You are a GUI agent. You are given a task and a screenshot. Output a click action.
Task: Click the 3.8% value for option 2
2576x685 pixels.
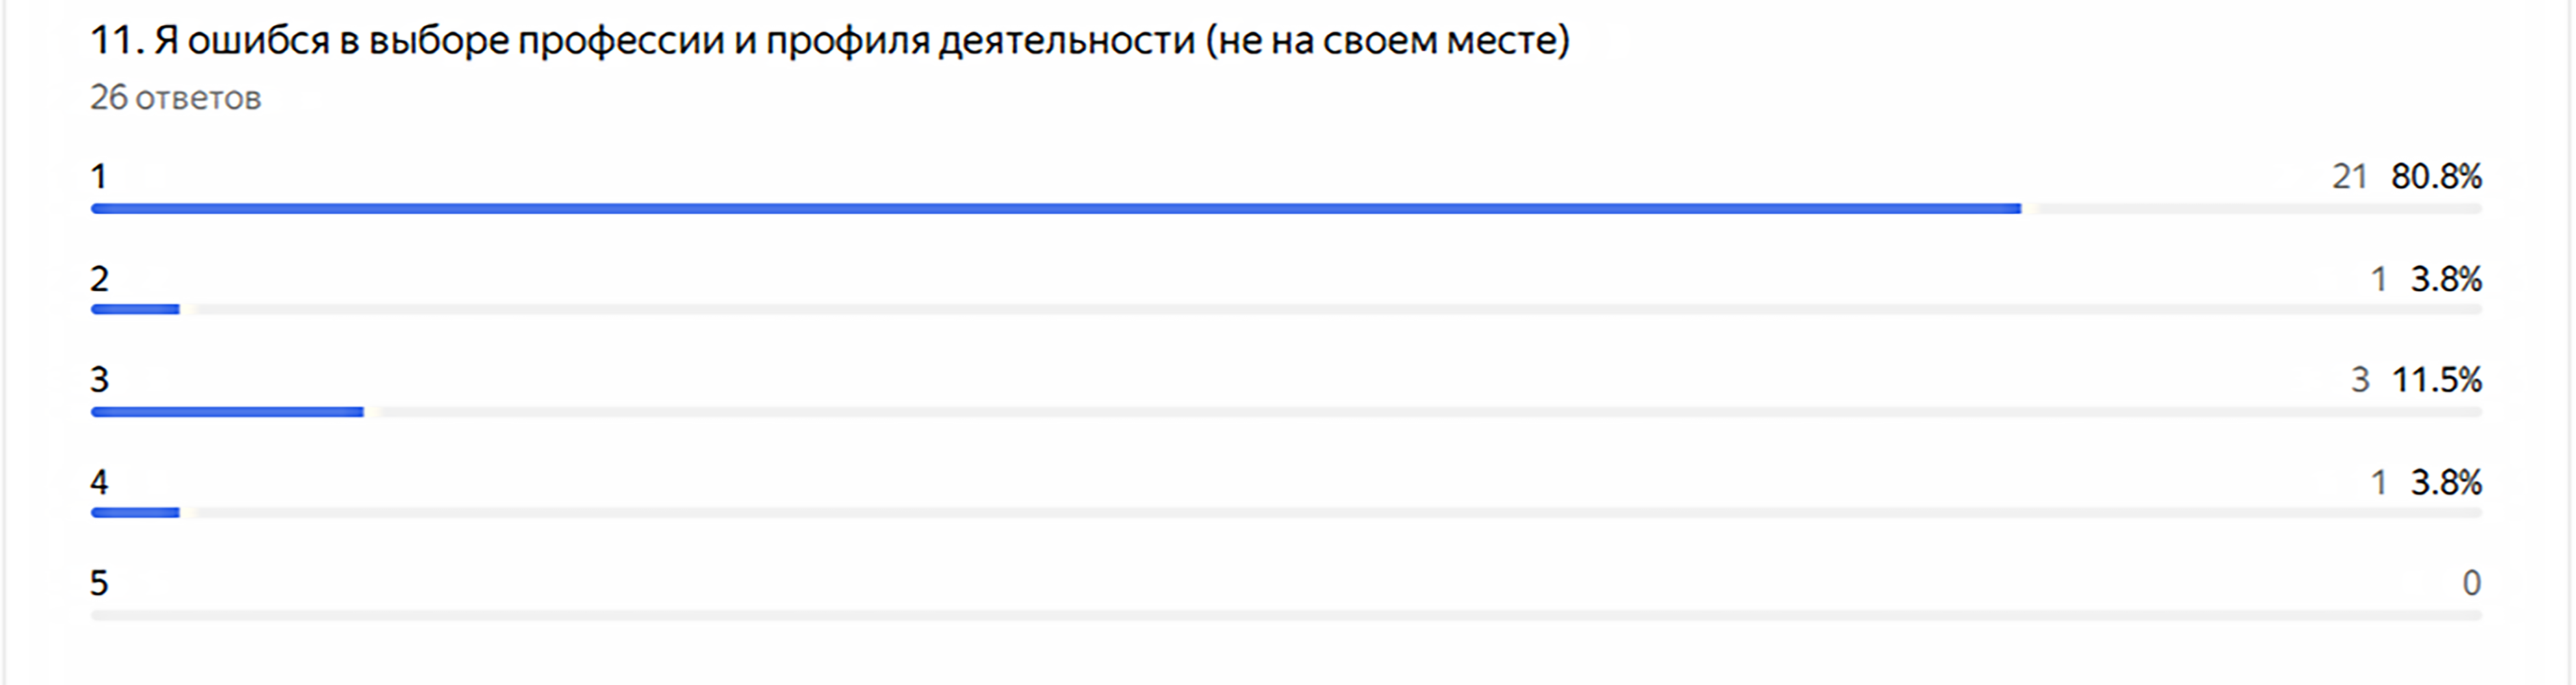(2446, 279)
